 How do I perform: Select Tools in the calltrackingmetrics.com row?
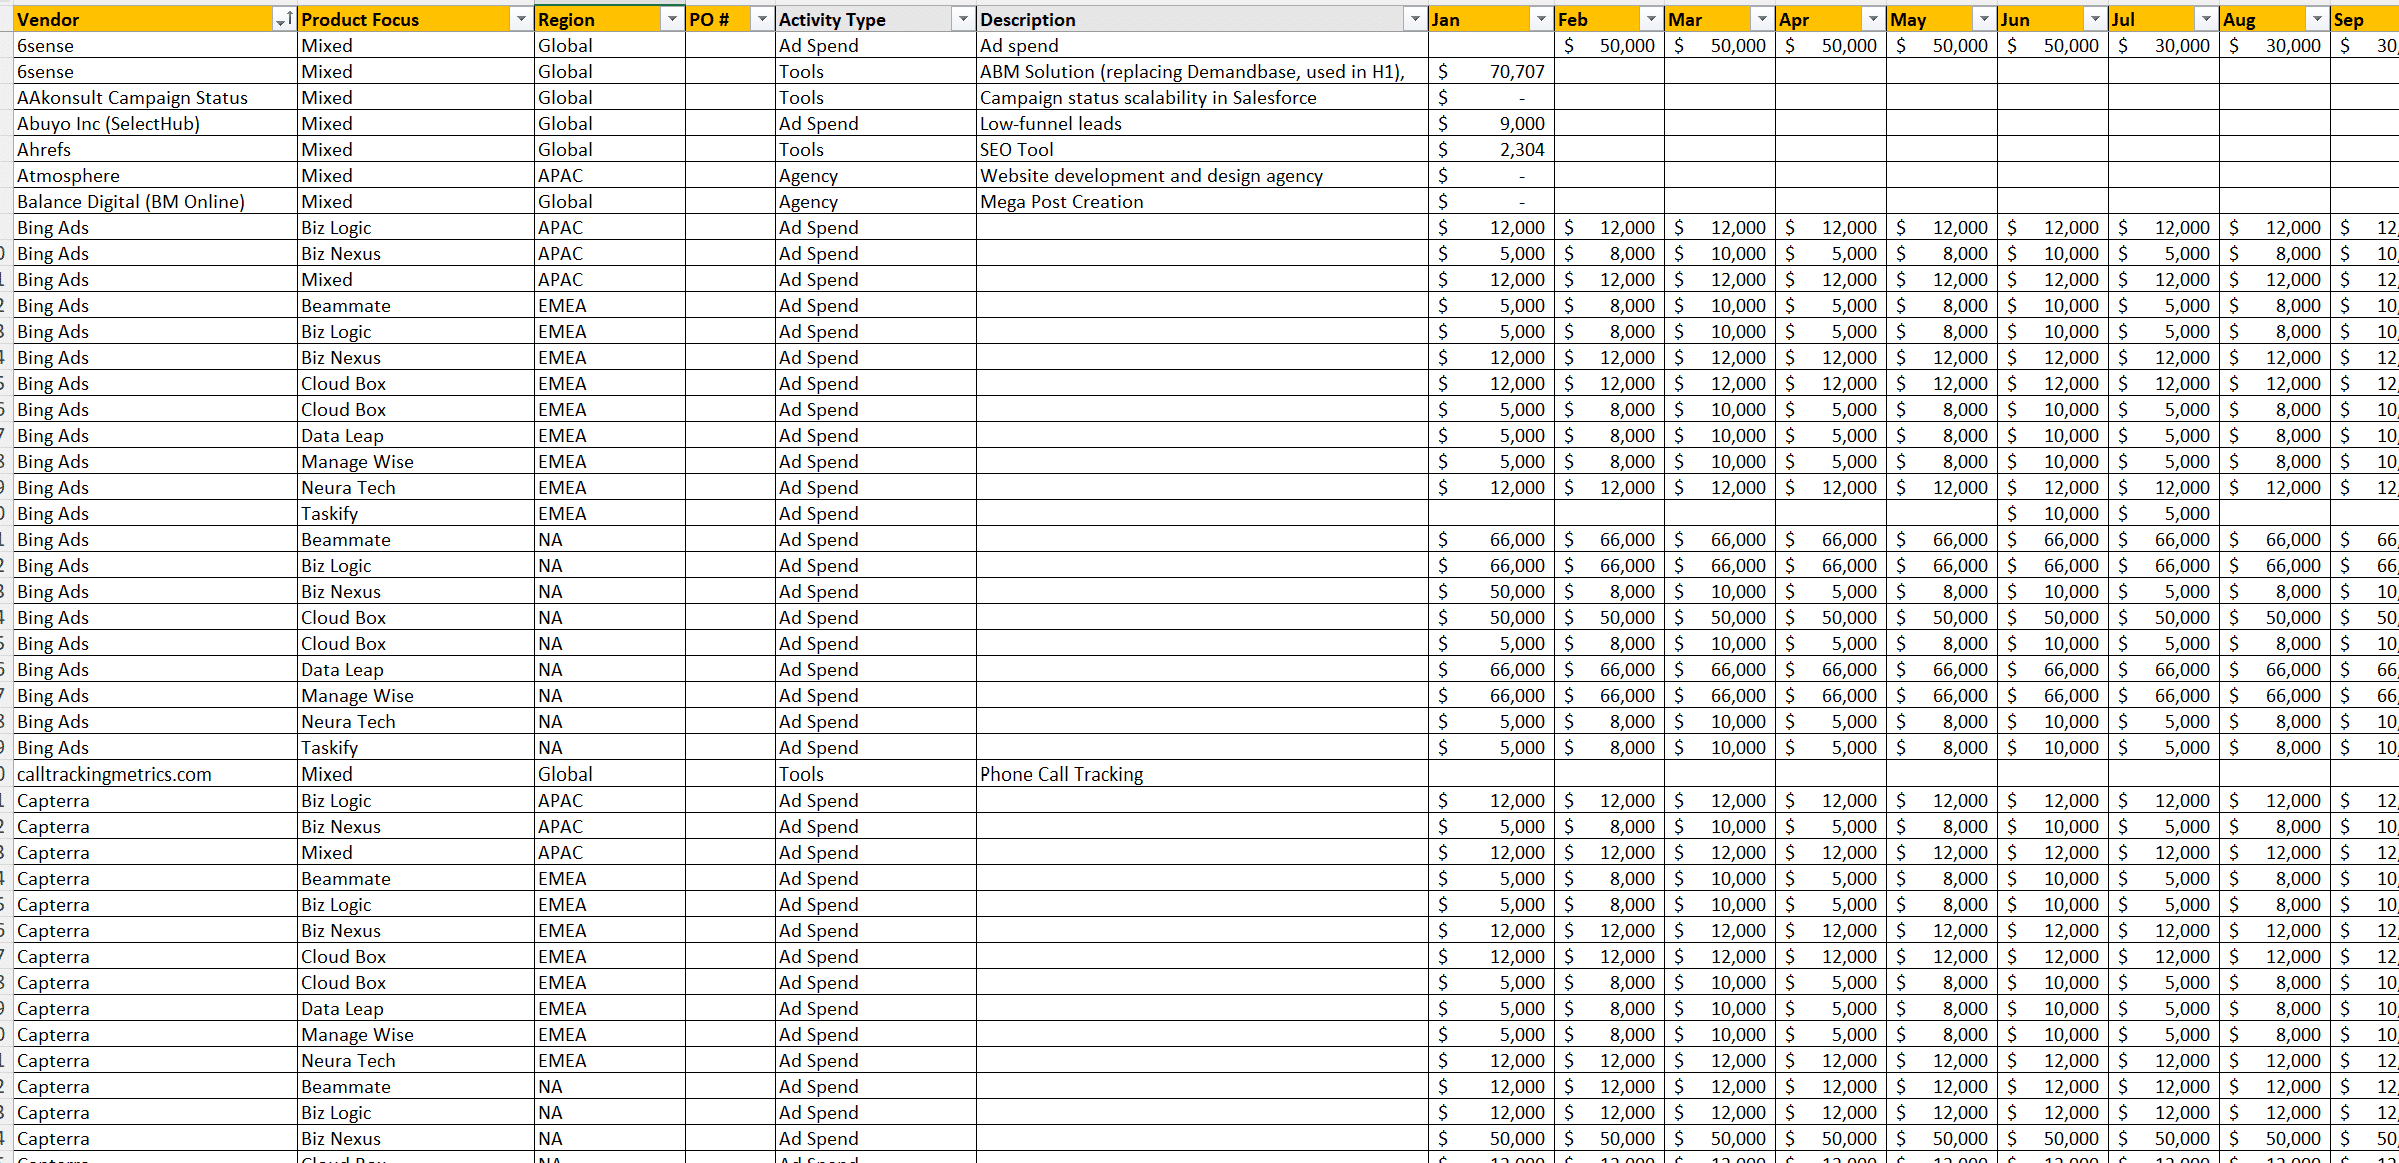pos(876,774)
